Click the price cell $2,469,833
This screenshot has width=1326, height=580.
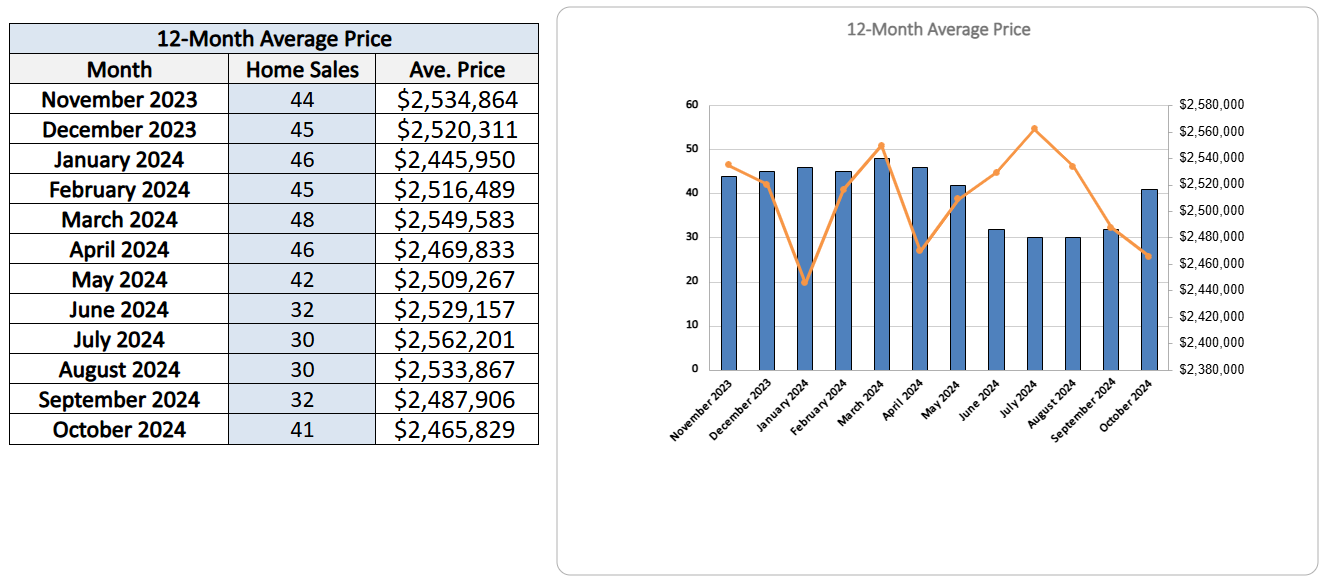pos(457,249)
